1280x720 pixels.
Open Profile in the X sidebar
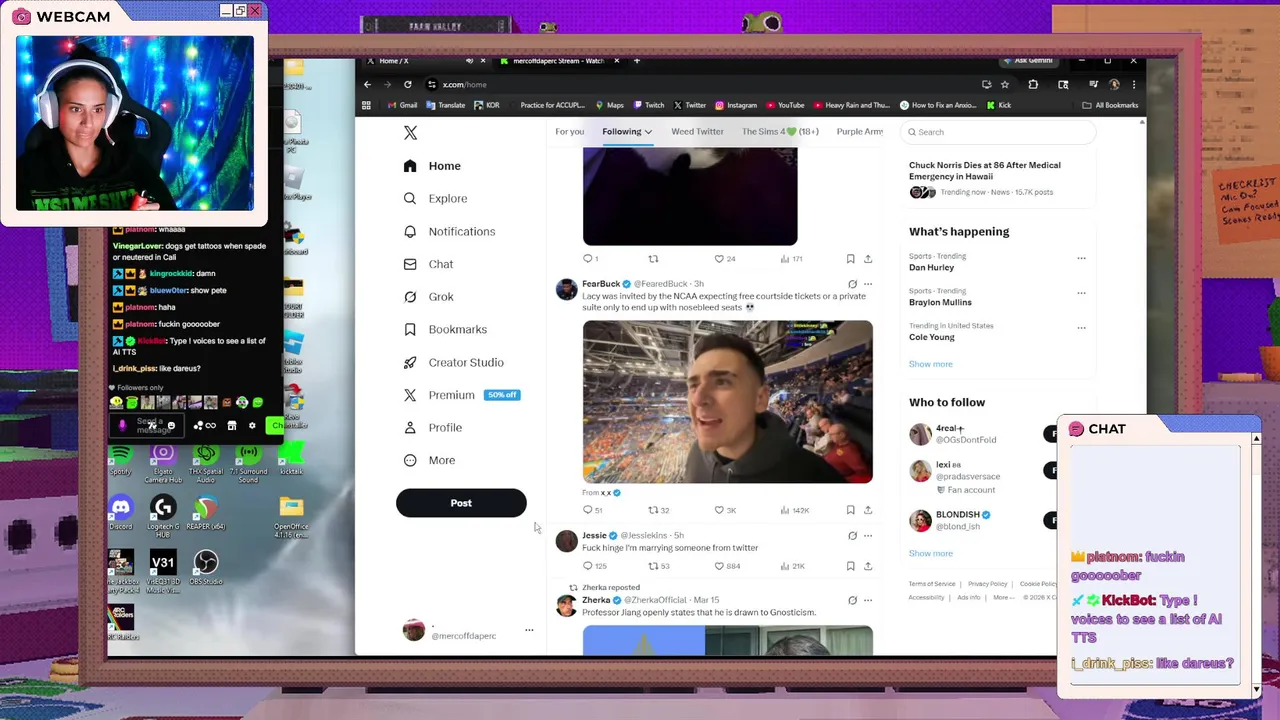point(432,428)
